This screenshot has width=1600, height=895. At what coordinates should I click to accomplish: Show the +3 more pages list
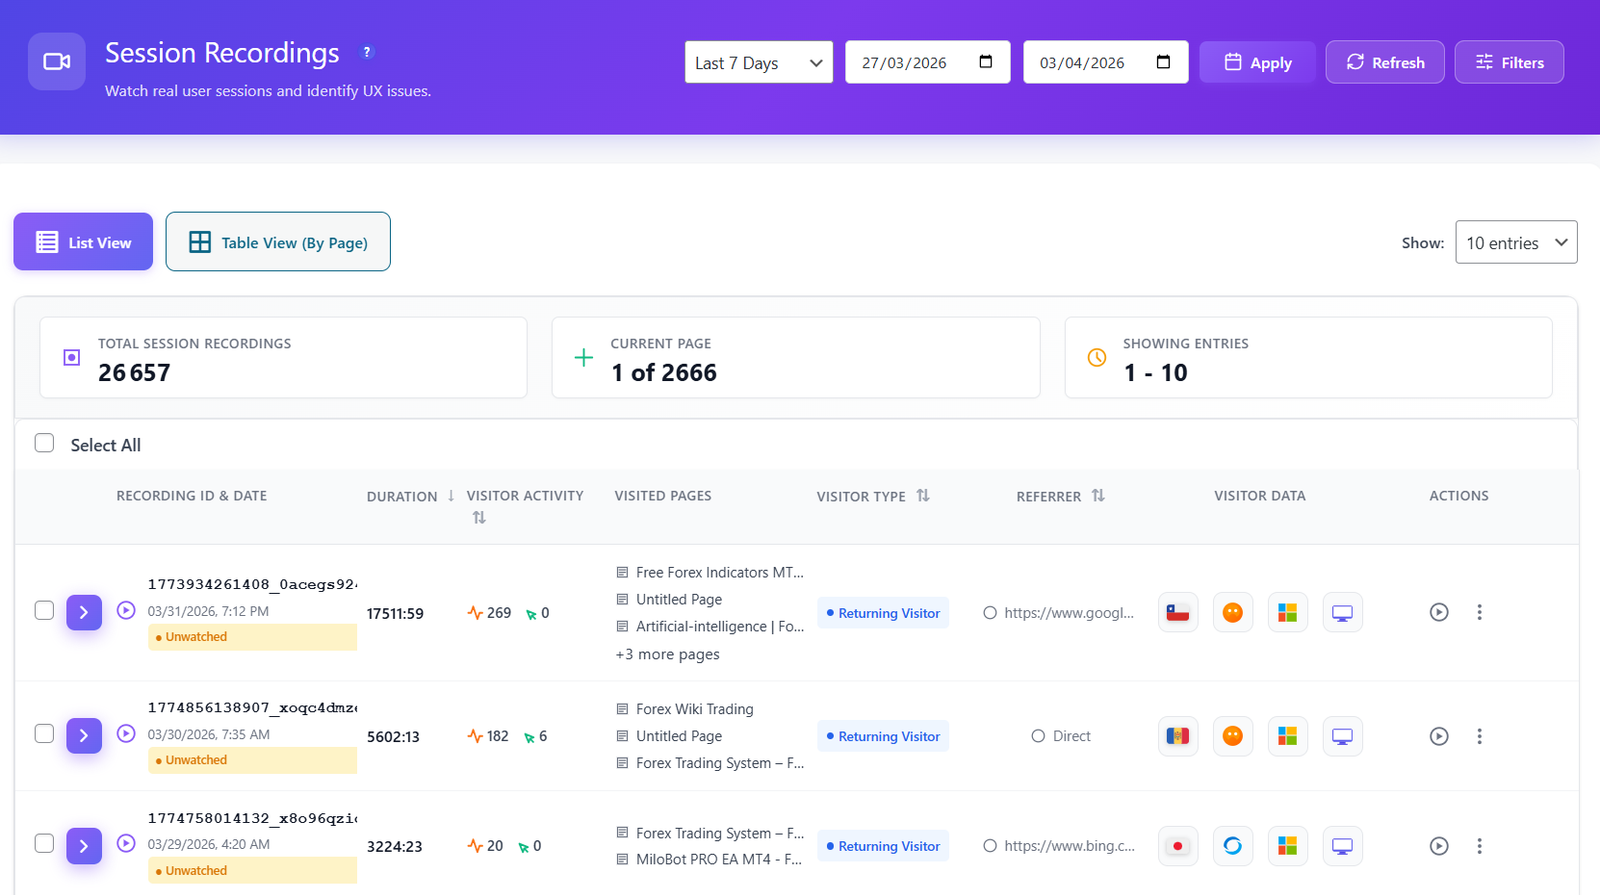pos(667,654)
